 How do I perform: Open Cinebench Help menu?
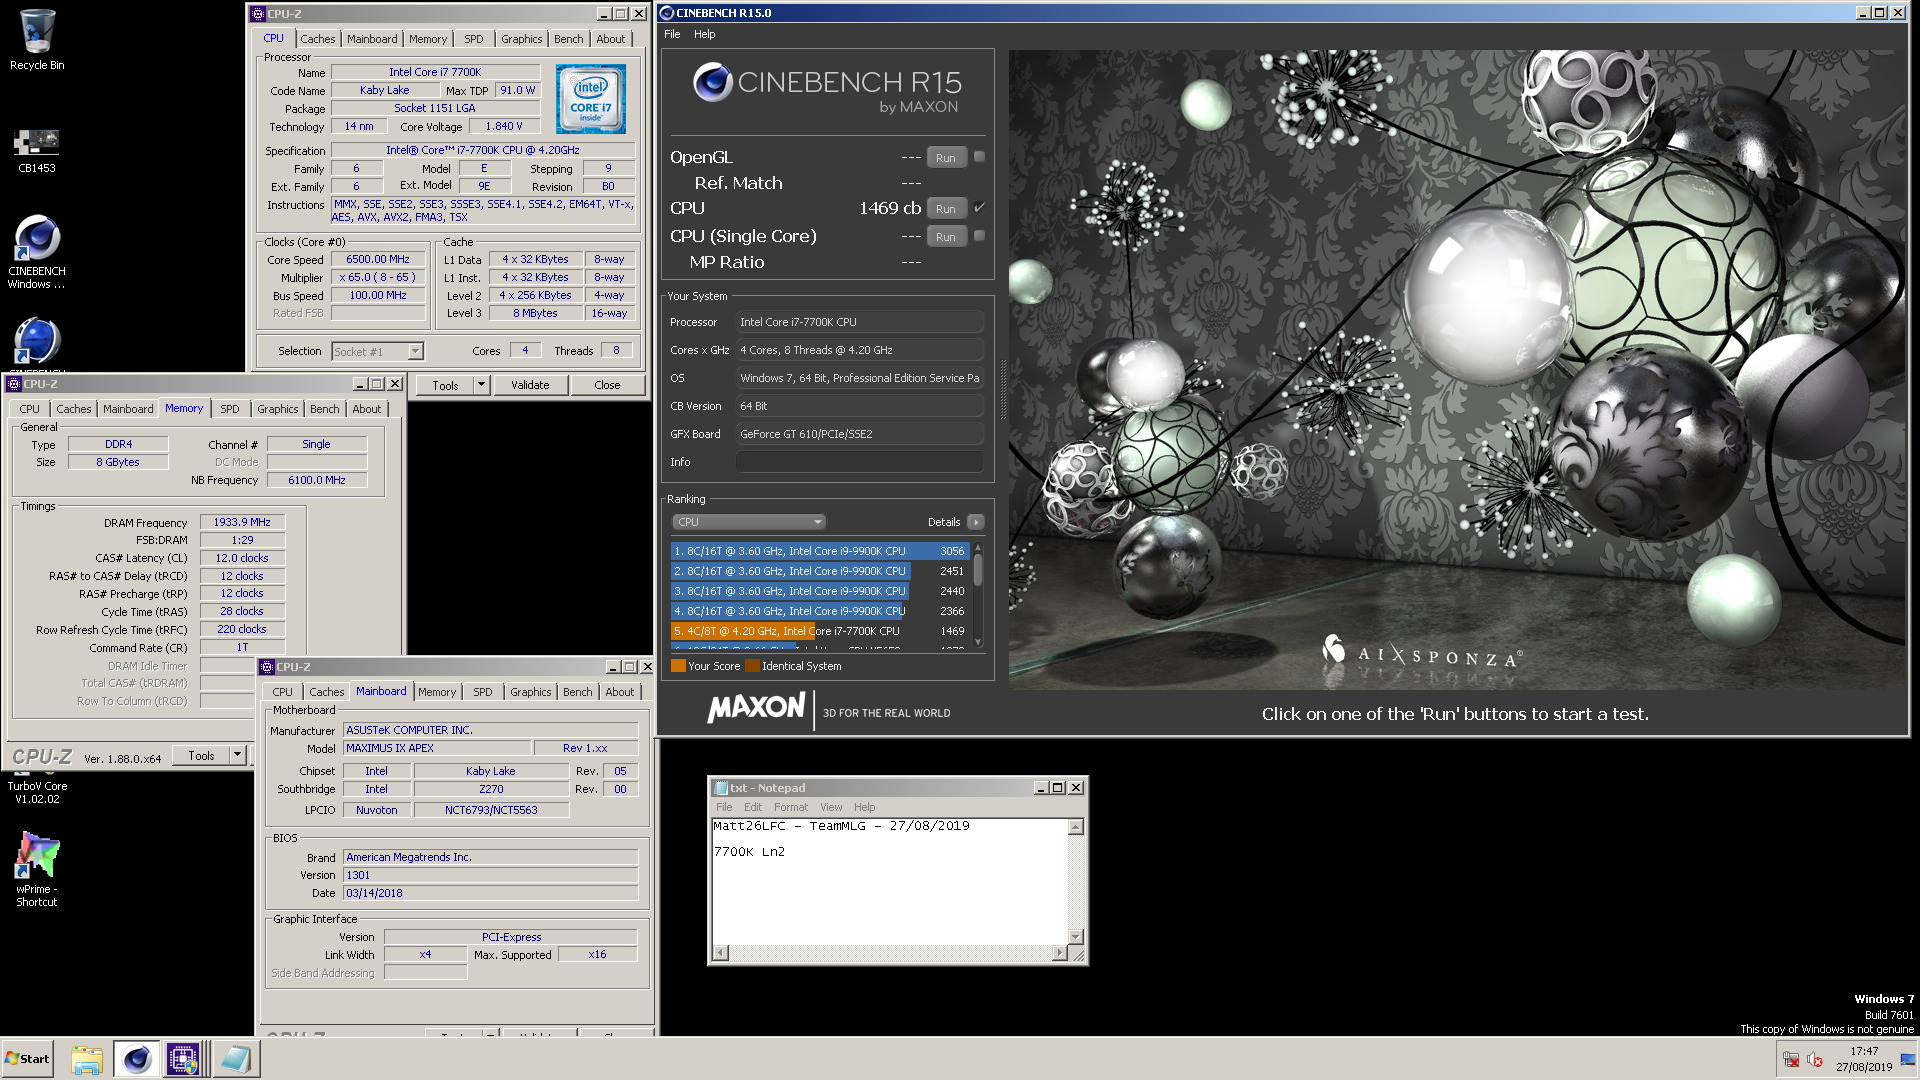tap(705, 34)
